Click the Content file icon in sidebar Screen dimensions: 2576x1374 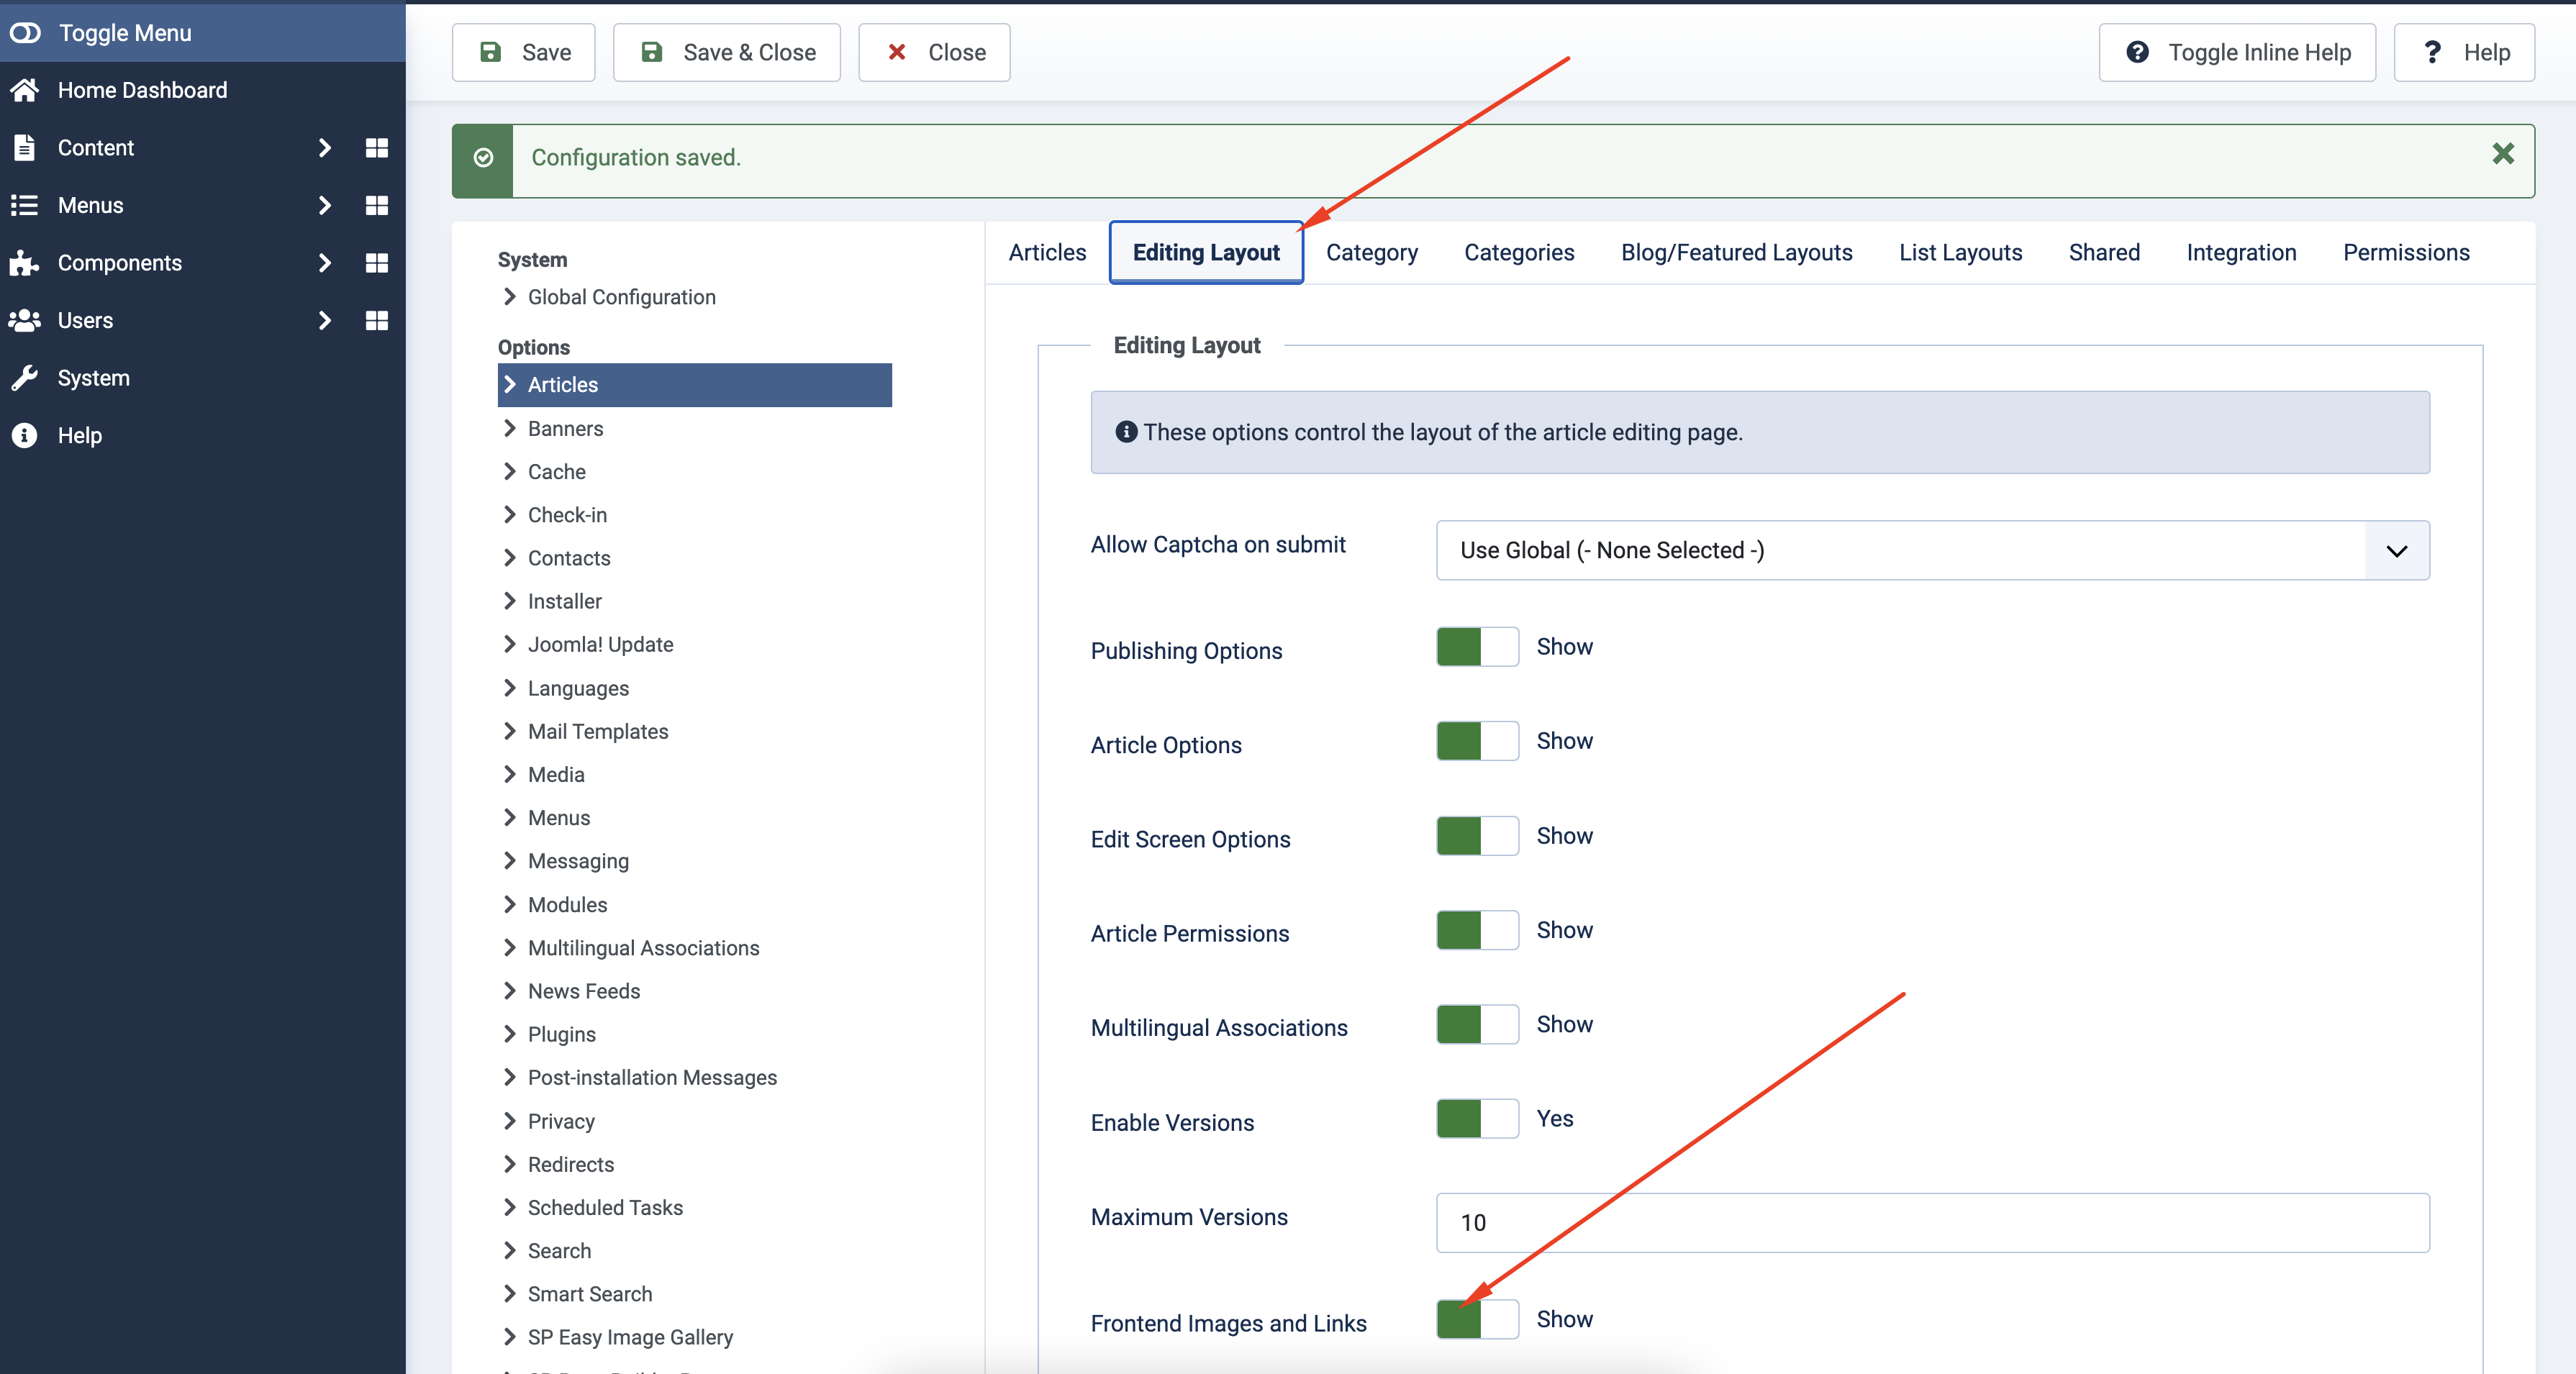[x=25, y=148]
